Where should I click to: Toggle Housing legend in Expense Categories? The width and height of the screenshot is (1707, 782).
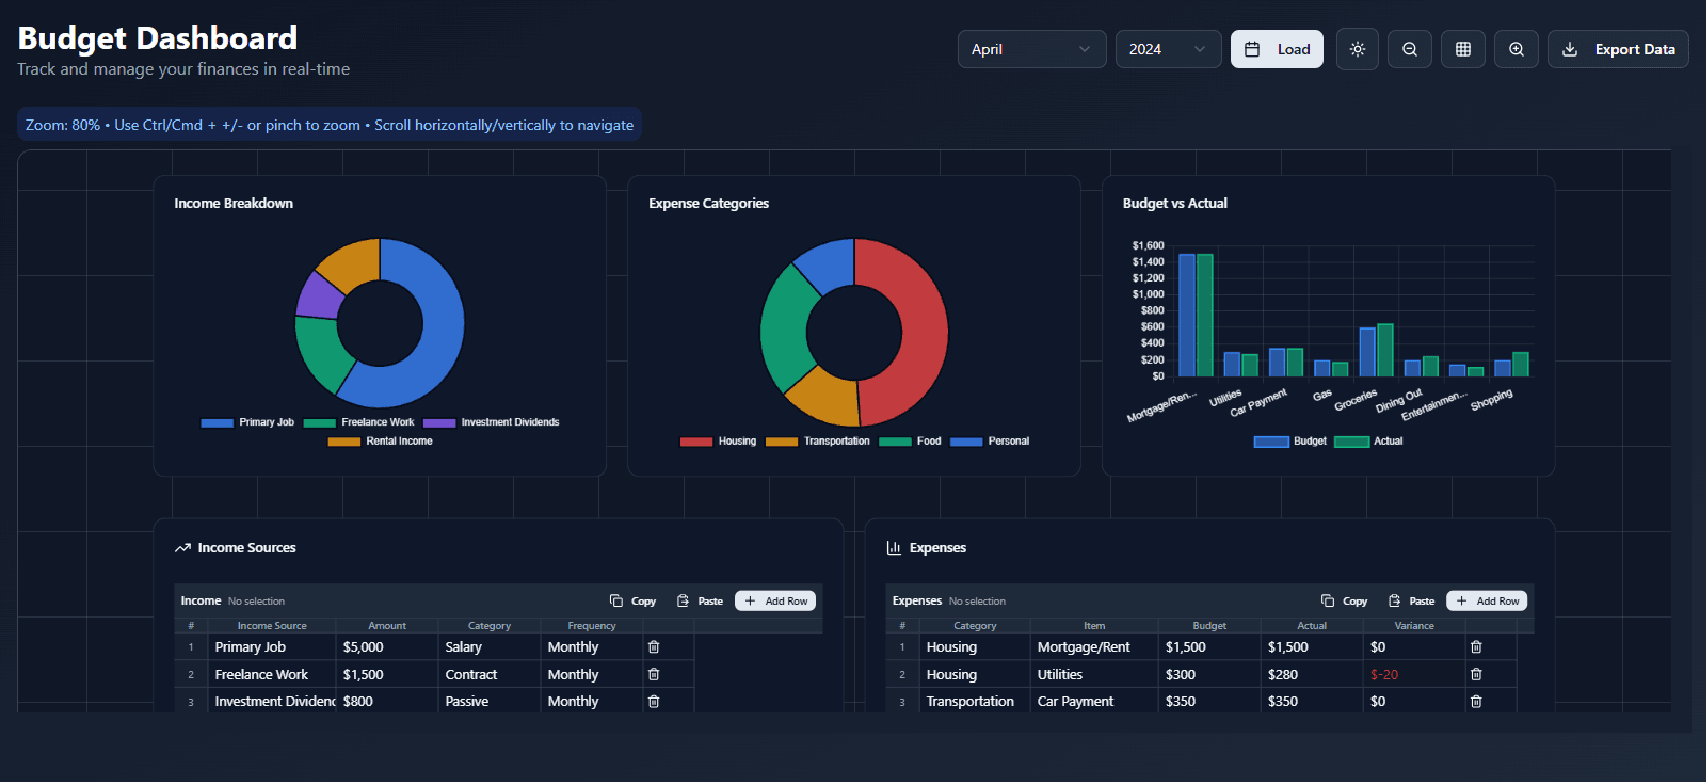tap(718, 441)
